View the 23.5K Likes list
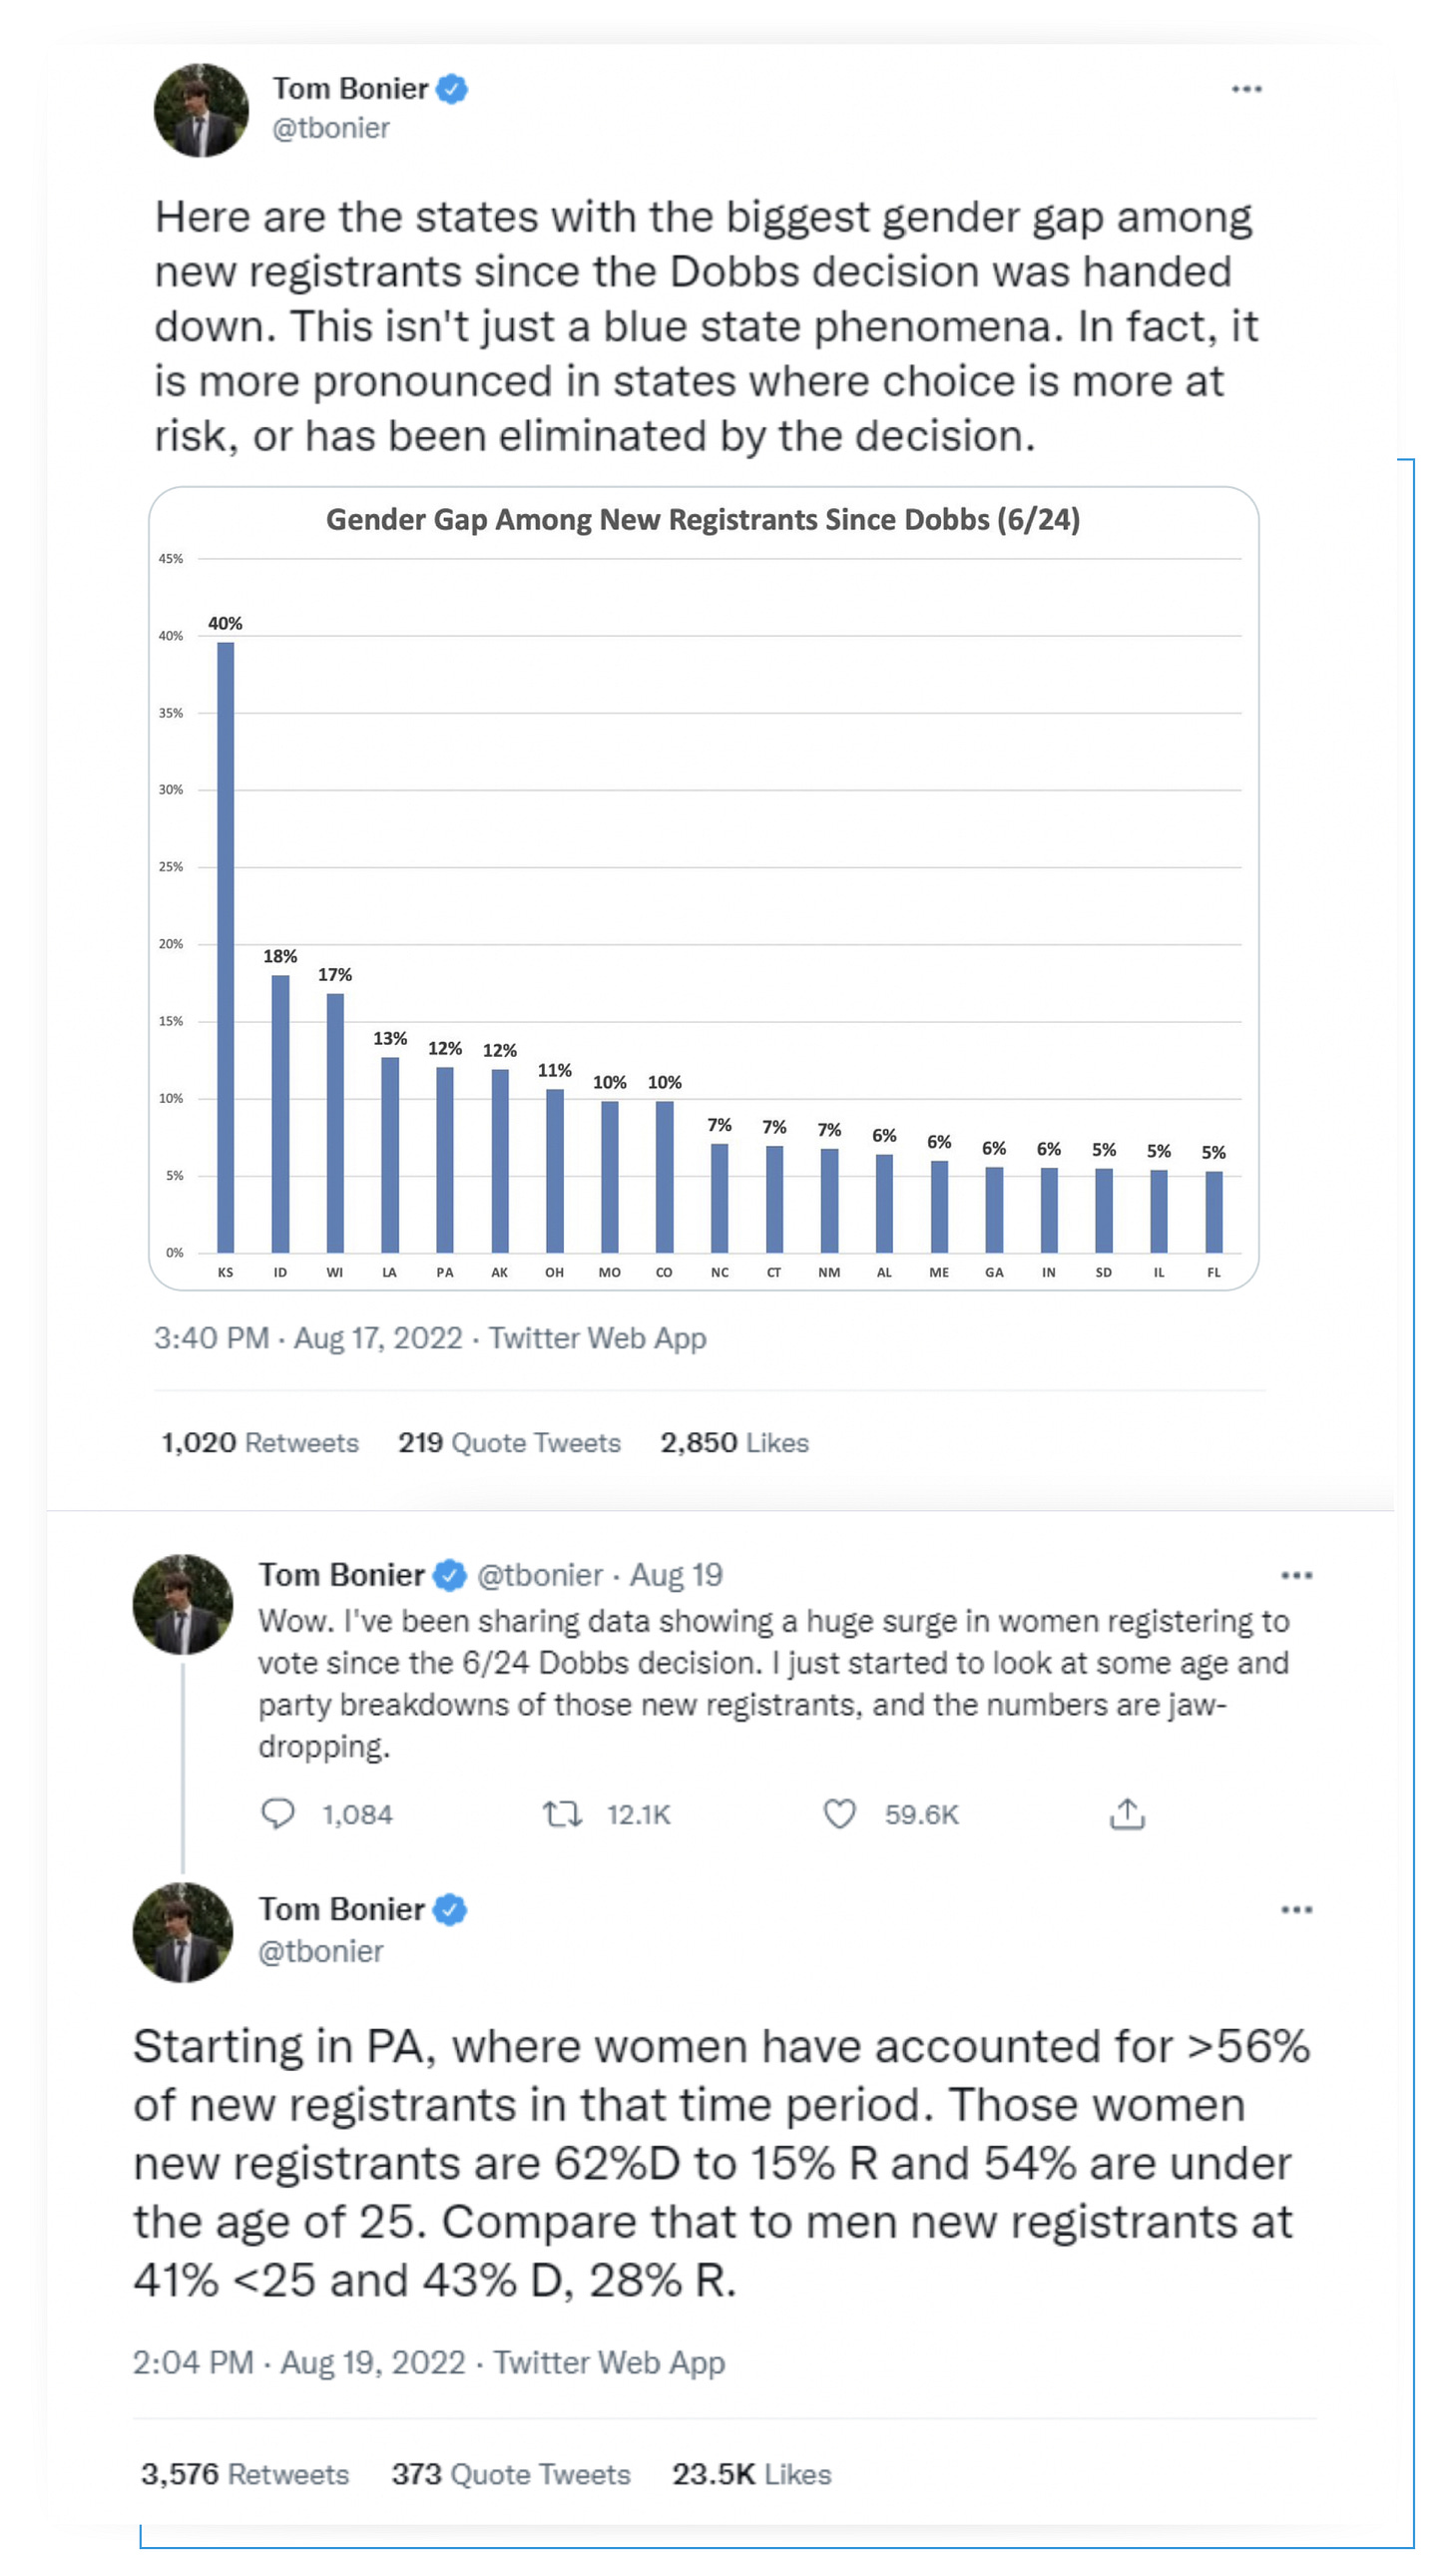The image size is (1453, 2576). (x=751, y=2473)
